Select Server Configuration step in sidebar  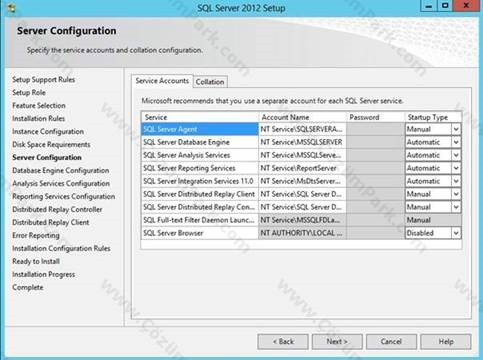(47, 157)
